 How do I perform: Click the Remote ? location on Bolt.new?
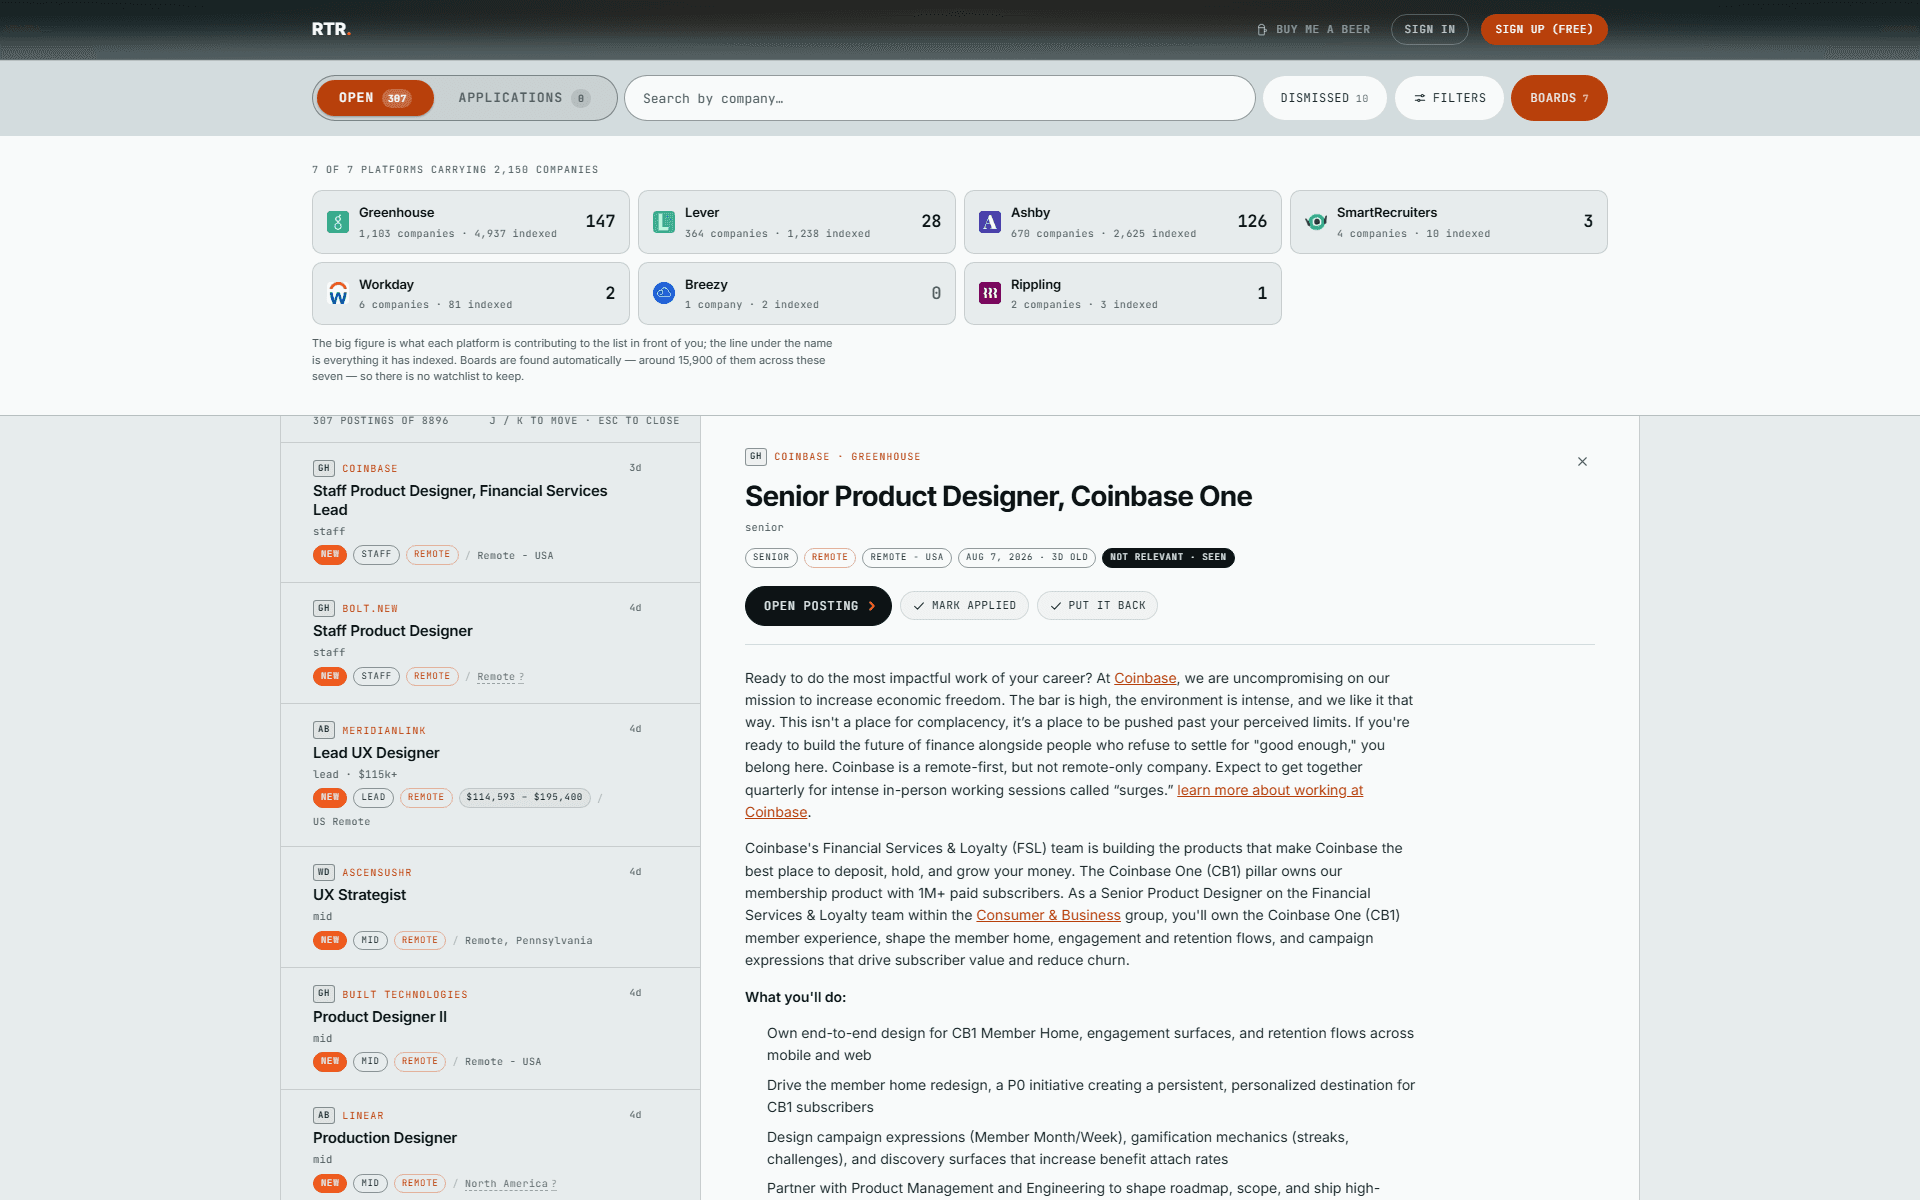click(x=500, y=677)
